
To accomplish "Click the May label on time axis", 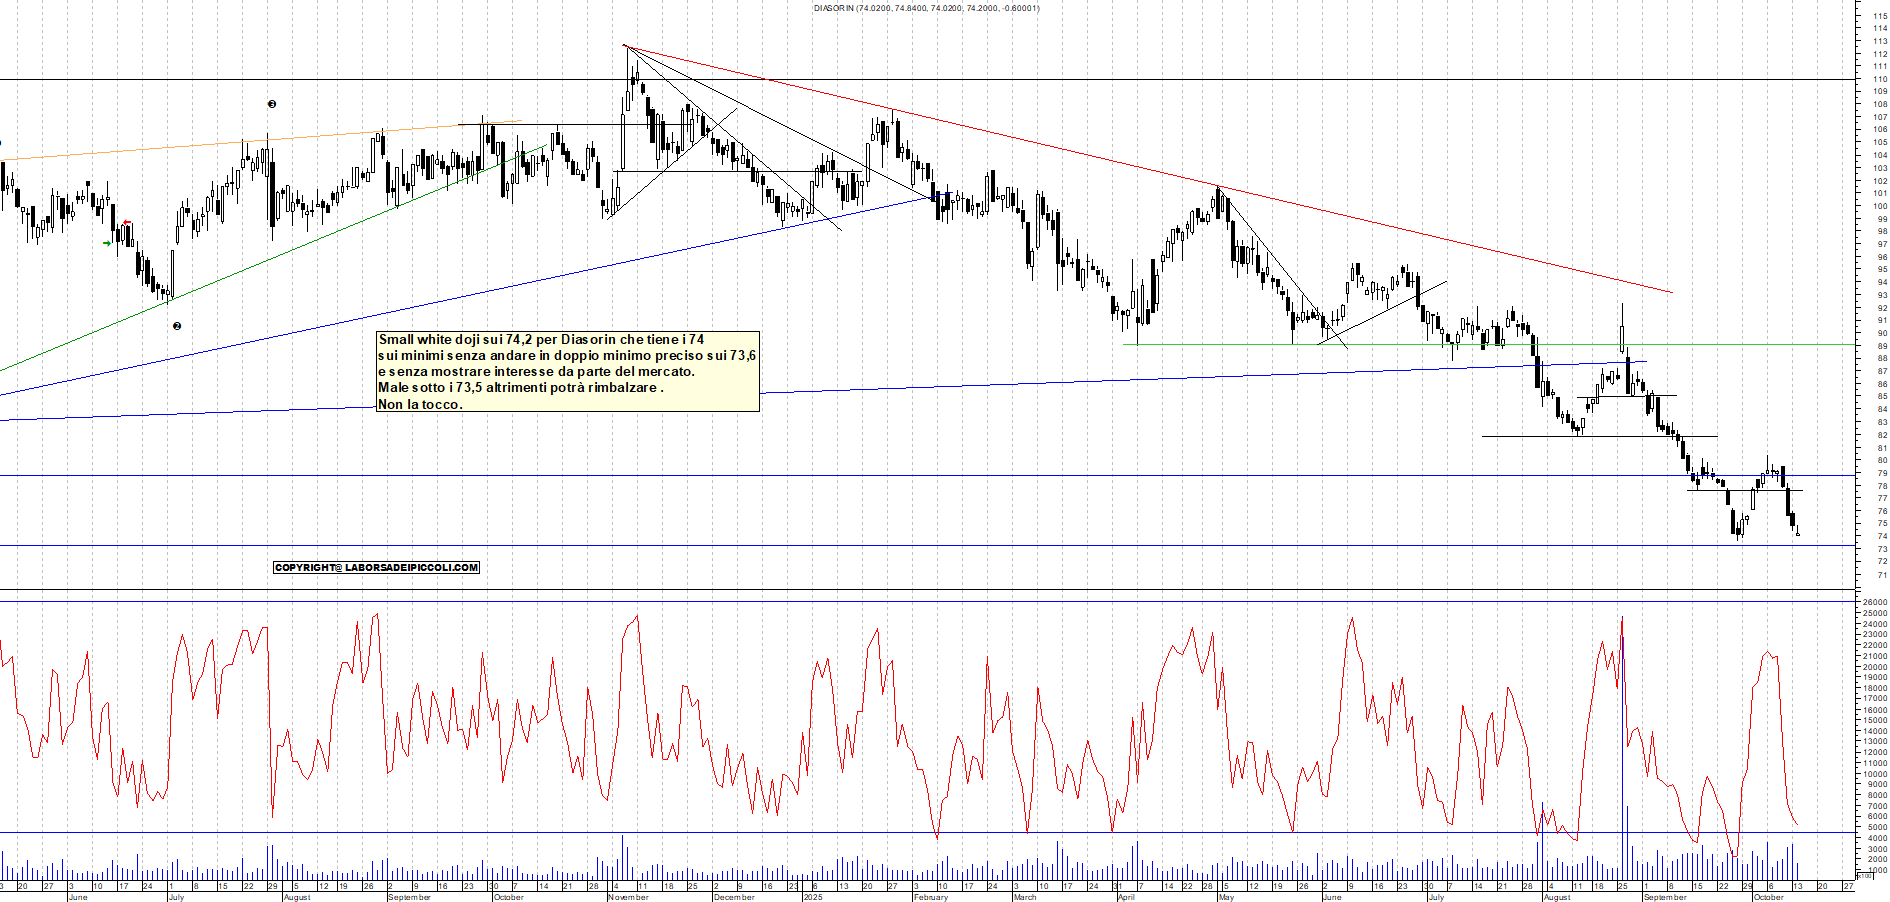I will click(1226, 897).
